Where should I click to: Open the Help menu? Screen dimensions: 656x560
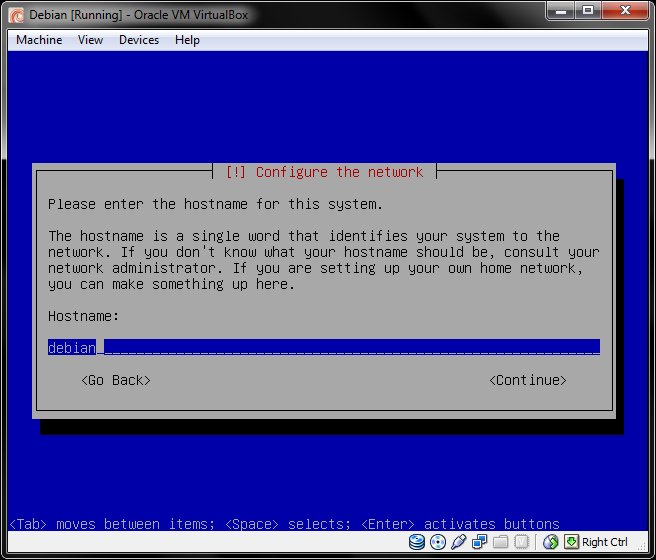coord(187,40)
